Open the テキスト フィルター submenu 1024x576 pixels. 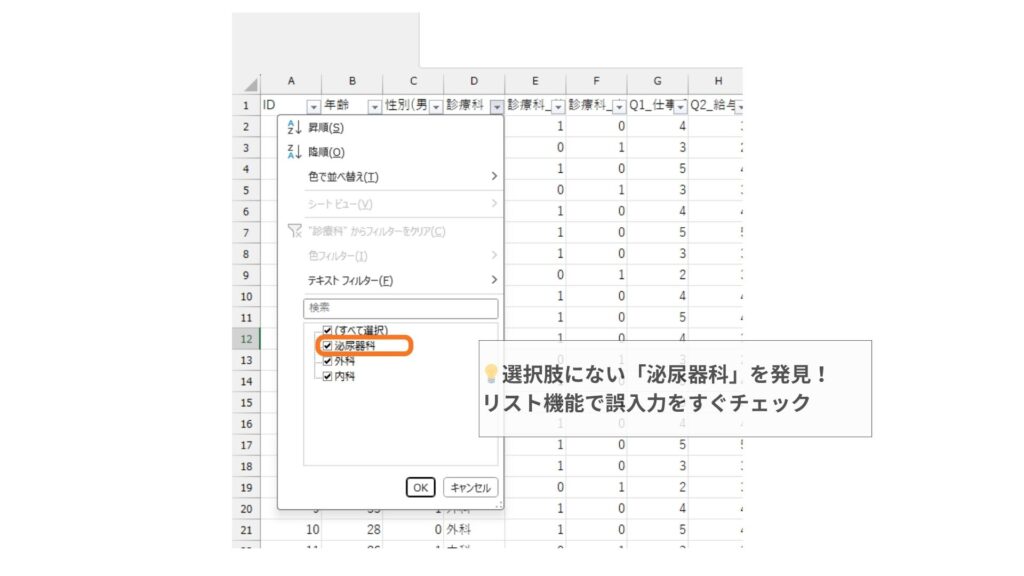[x=400, y=281]
